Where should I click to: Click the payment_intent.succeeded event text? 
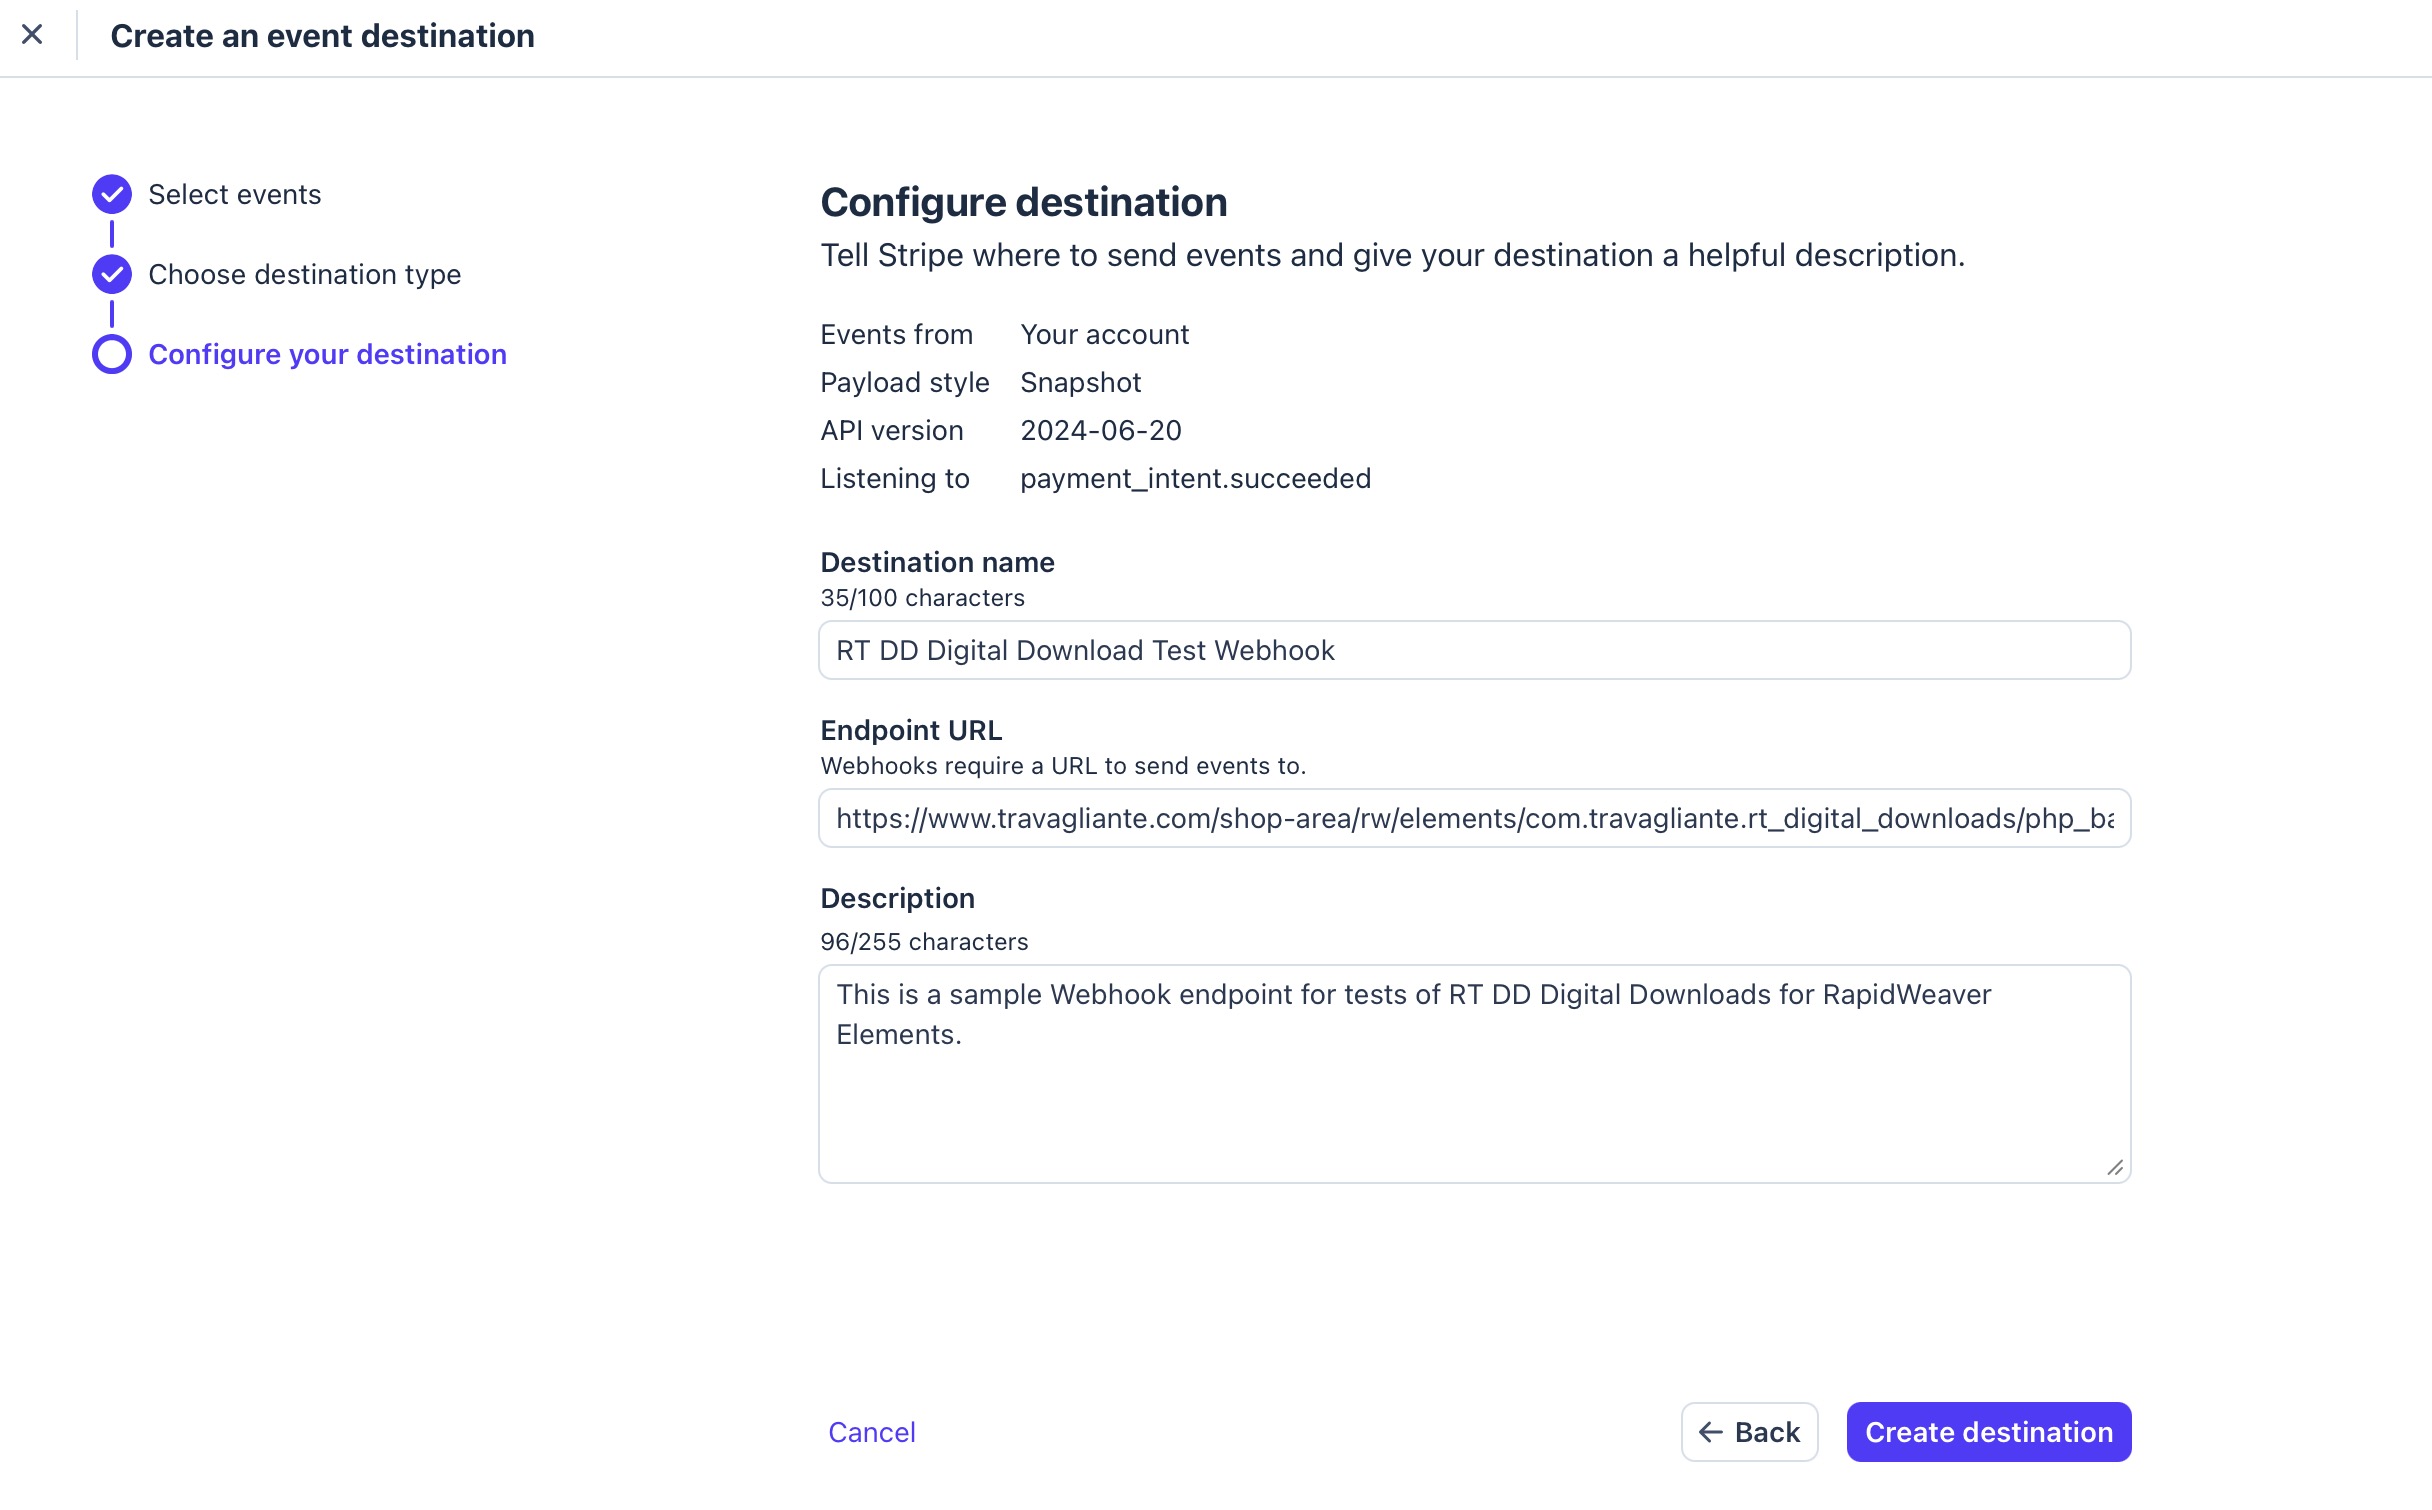1196,478
